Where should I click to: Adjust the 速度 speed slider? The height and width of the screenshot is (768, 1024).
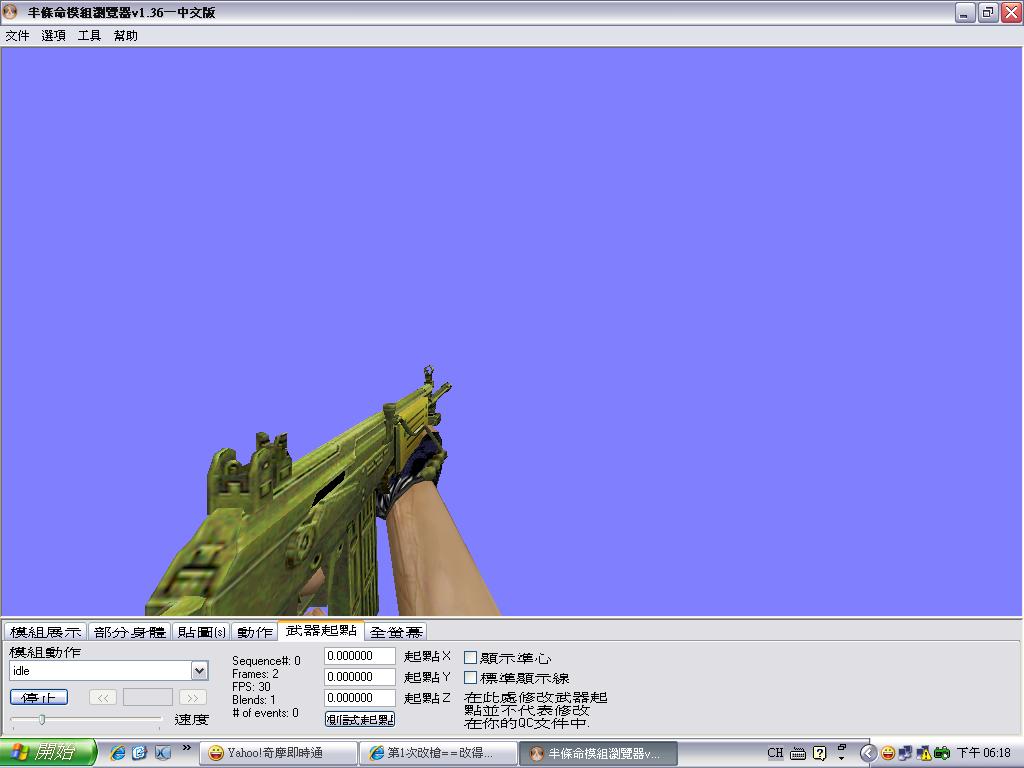[42, 720]
